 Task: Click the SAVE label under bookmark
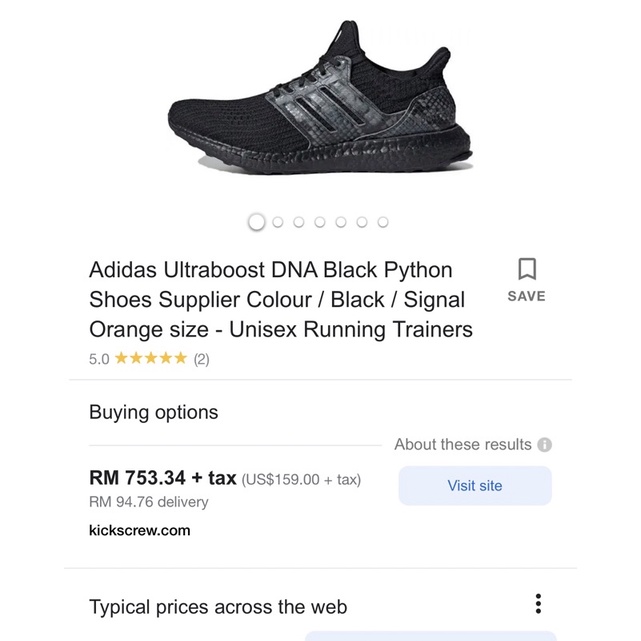527,296
